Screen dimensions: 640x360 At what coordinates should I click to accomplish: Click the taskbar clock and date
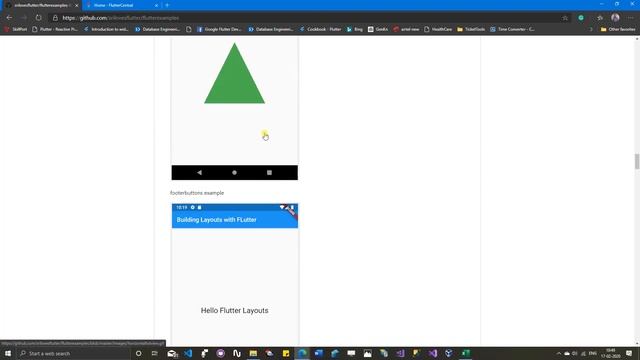tap(611, 353)
